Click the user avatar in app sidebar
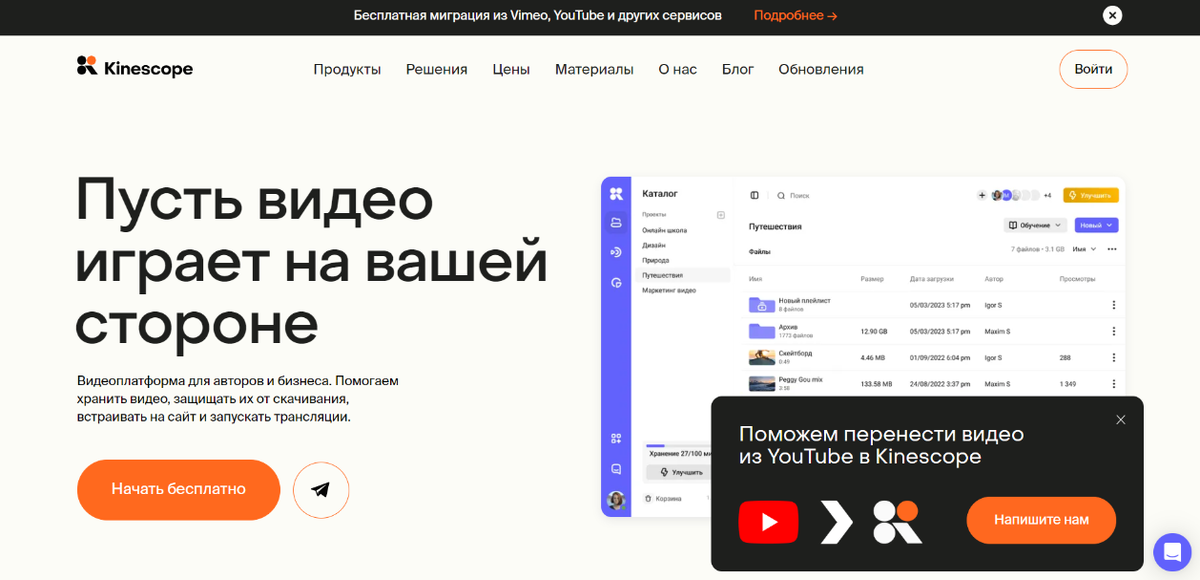The width and height of the screenshot is (1200, 580). 616,500
